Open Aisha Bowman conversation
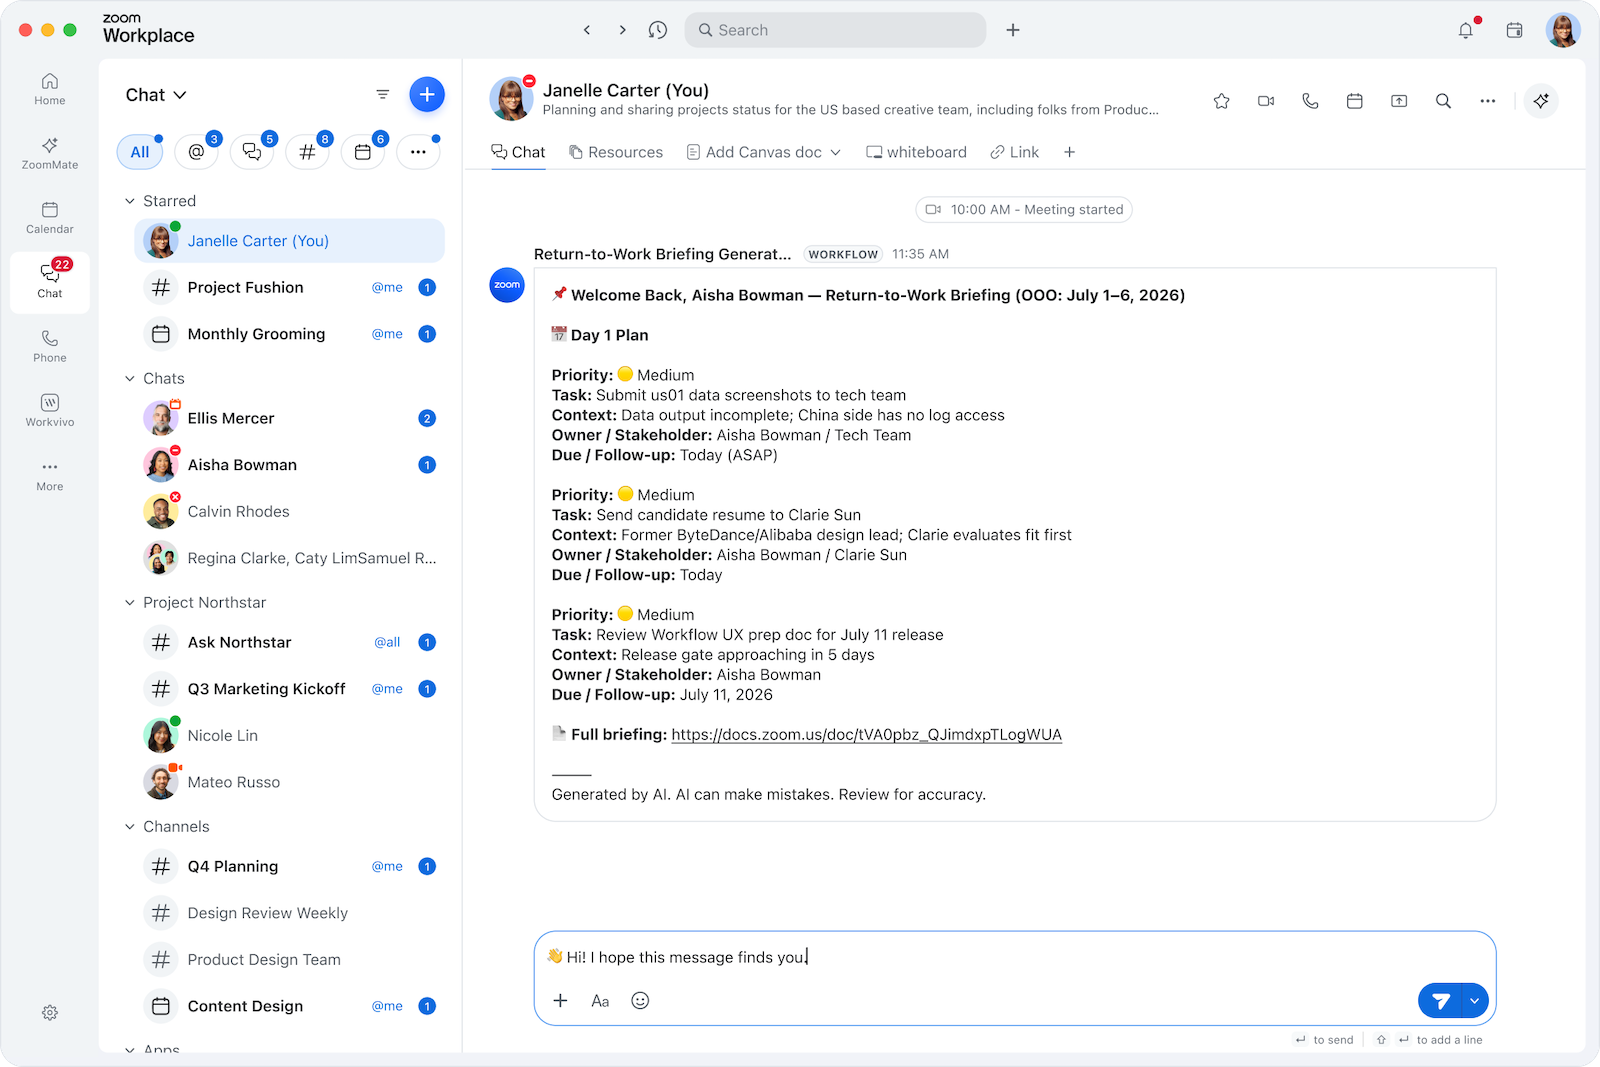 pos(290,465)
